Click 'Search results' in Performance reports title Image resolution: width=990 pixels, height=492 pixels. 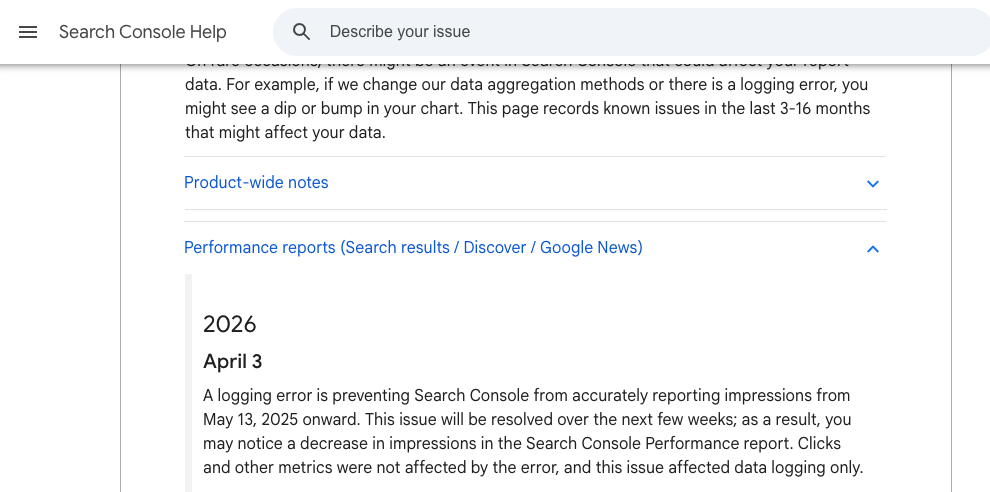(399, 248)
